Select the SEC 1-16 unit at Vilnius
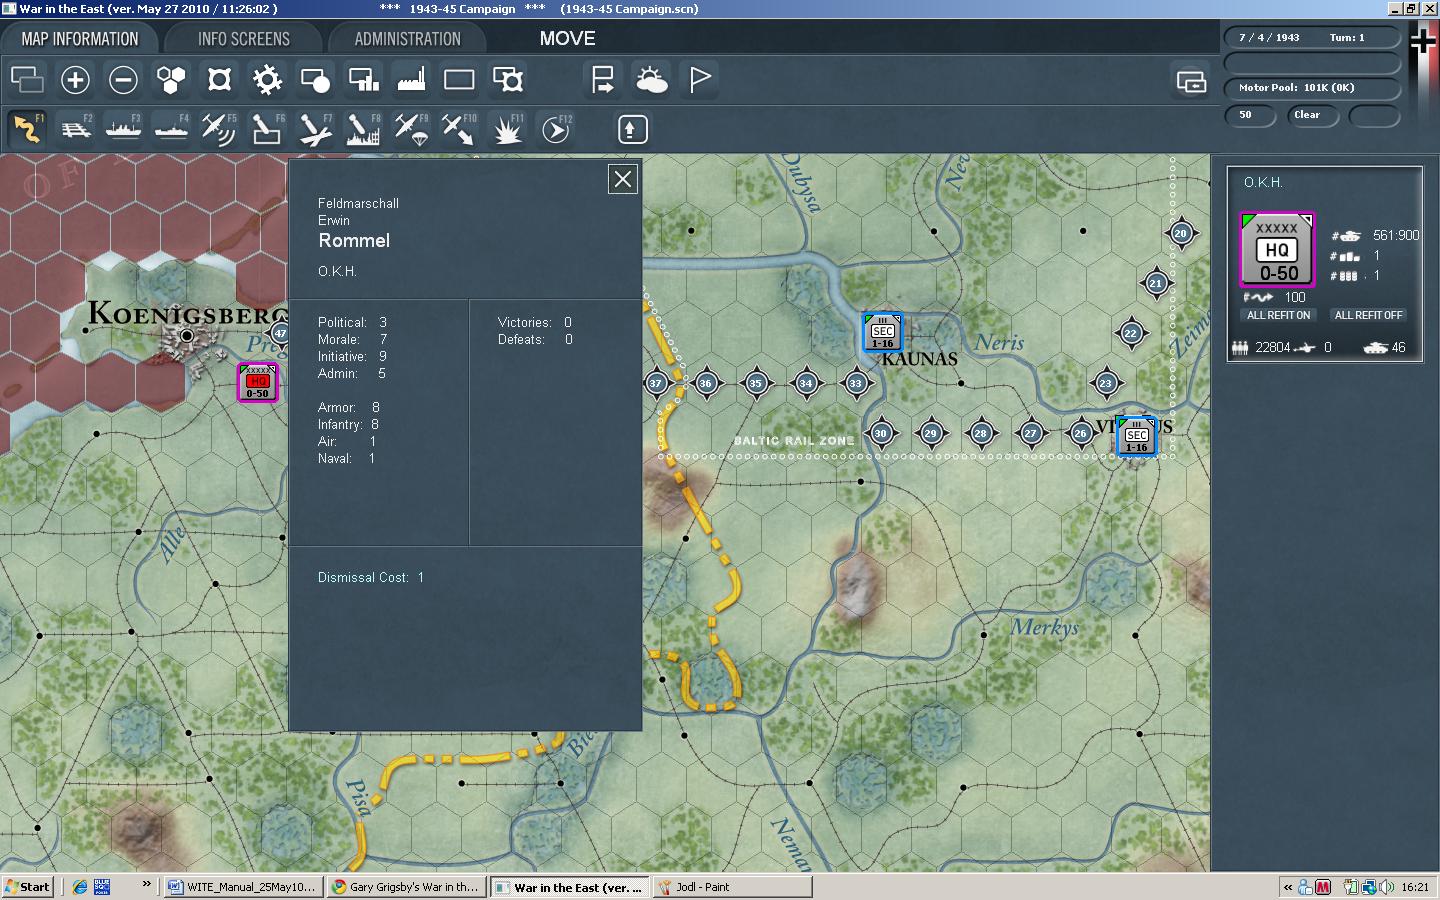The image size is (1440, 900). point(1137,436)
